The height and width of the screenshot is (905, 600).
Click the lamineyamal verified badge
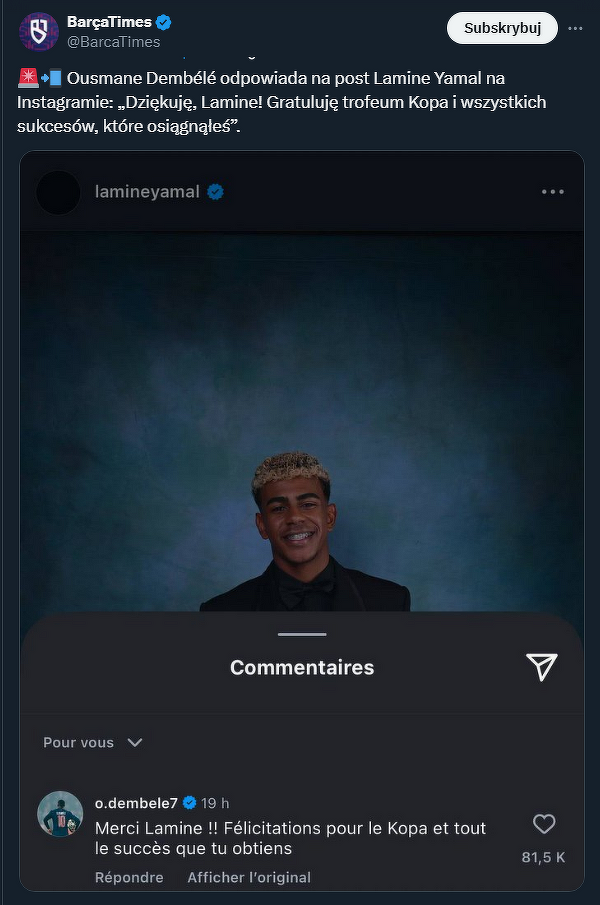pos(215,192)
